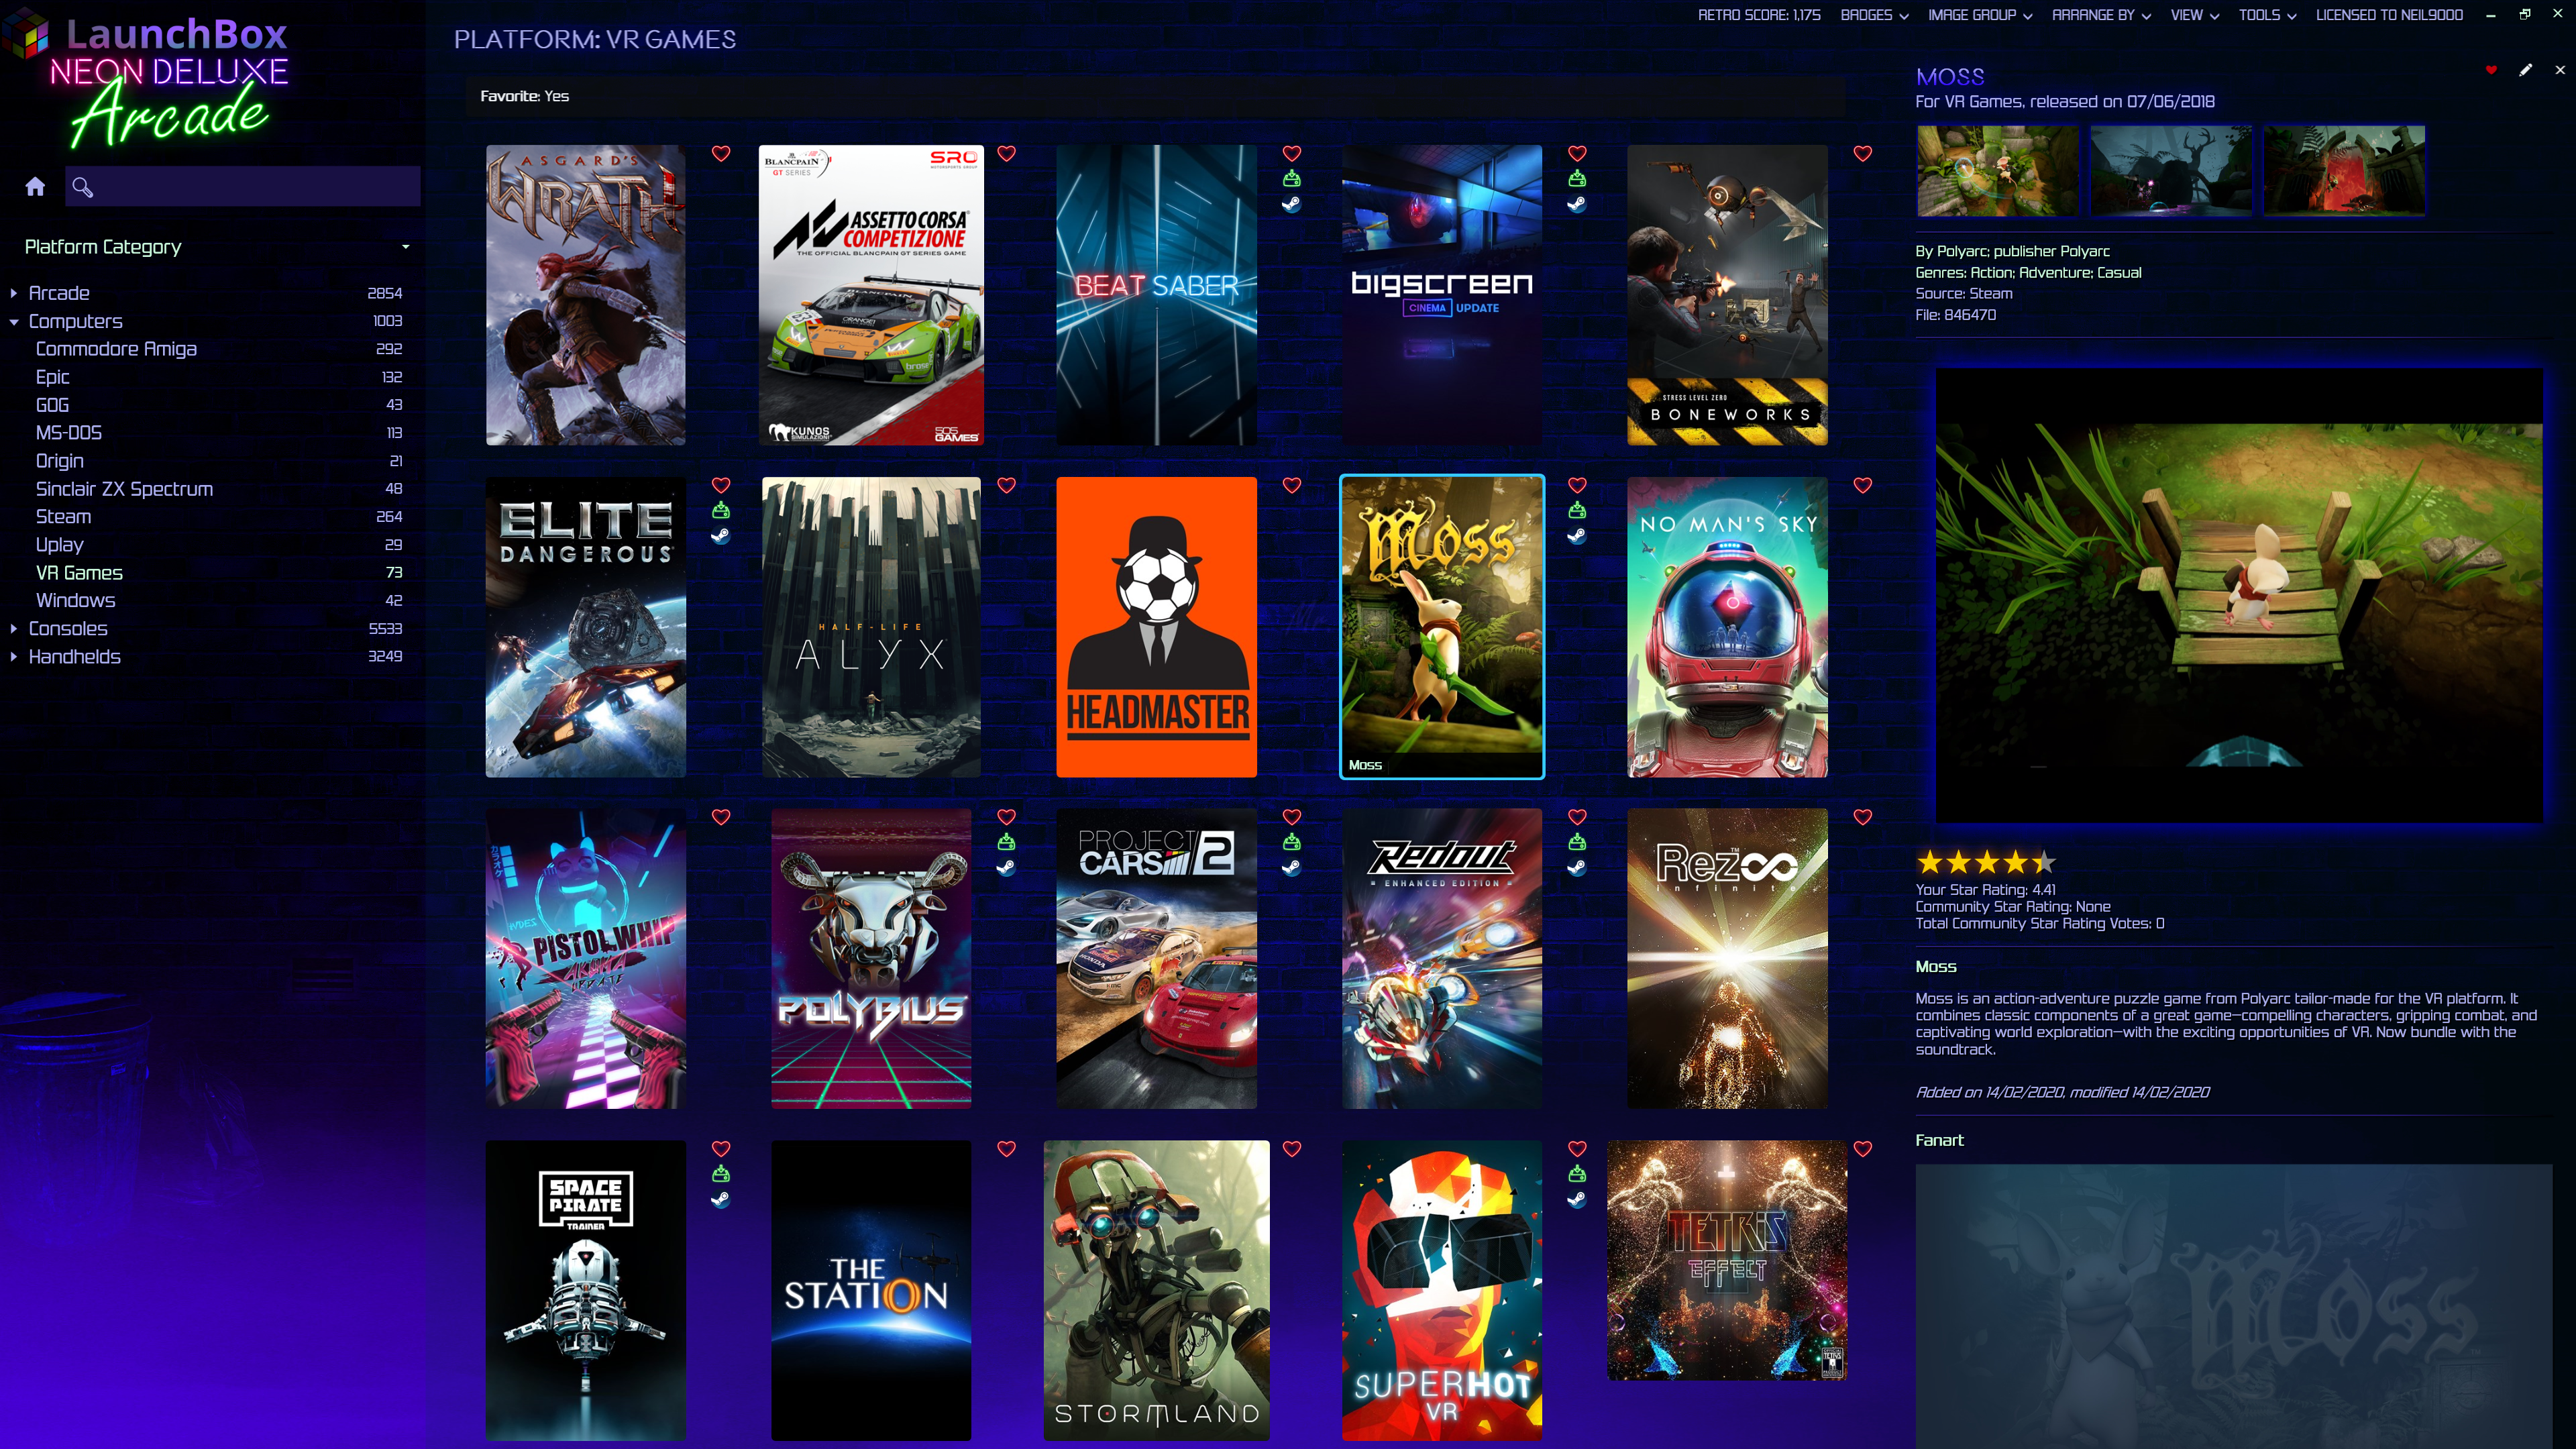Toggle favorite heart for No Man's Sky

[x=1863, y=485]
